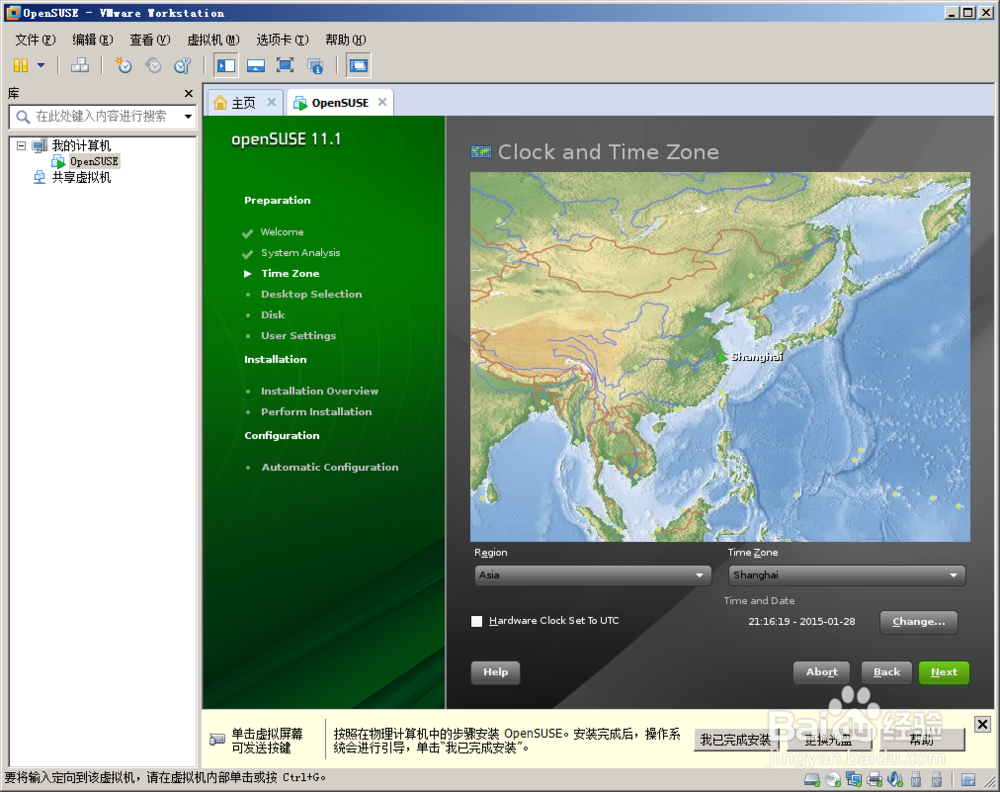
Task: Open the library search dropdown arrow
Action: point(188,117)
